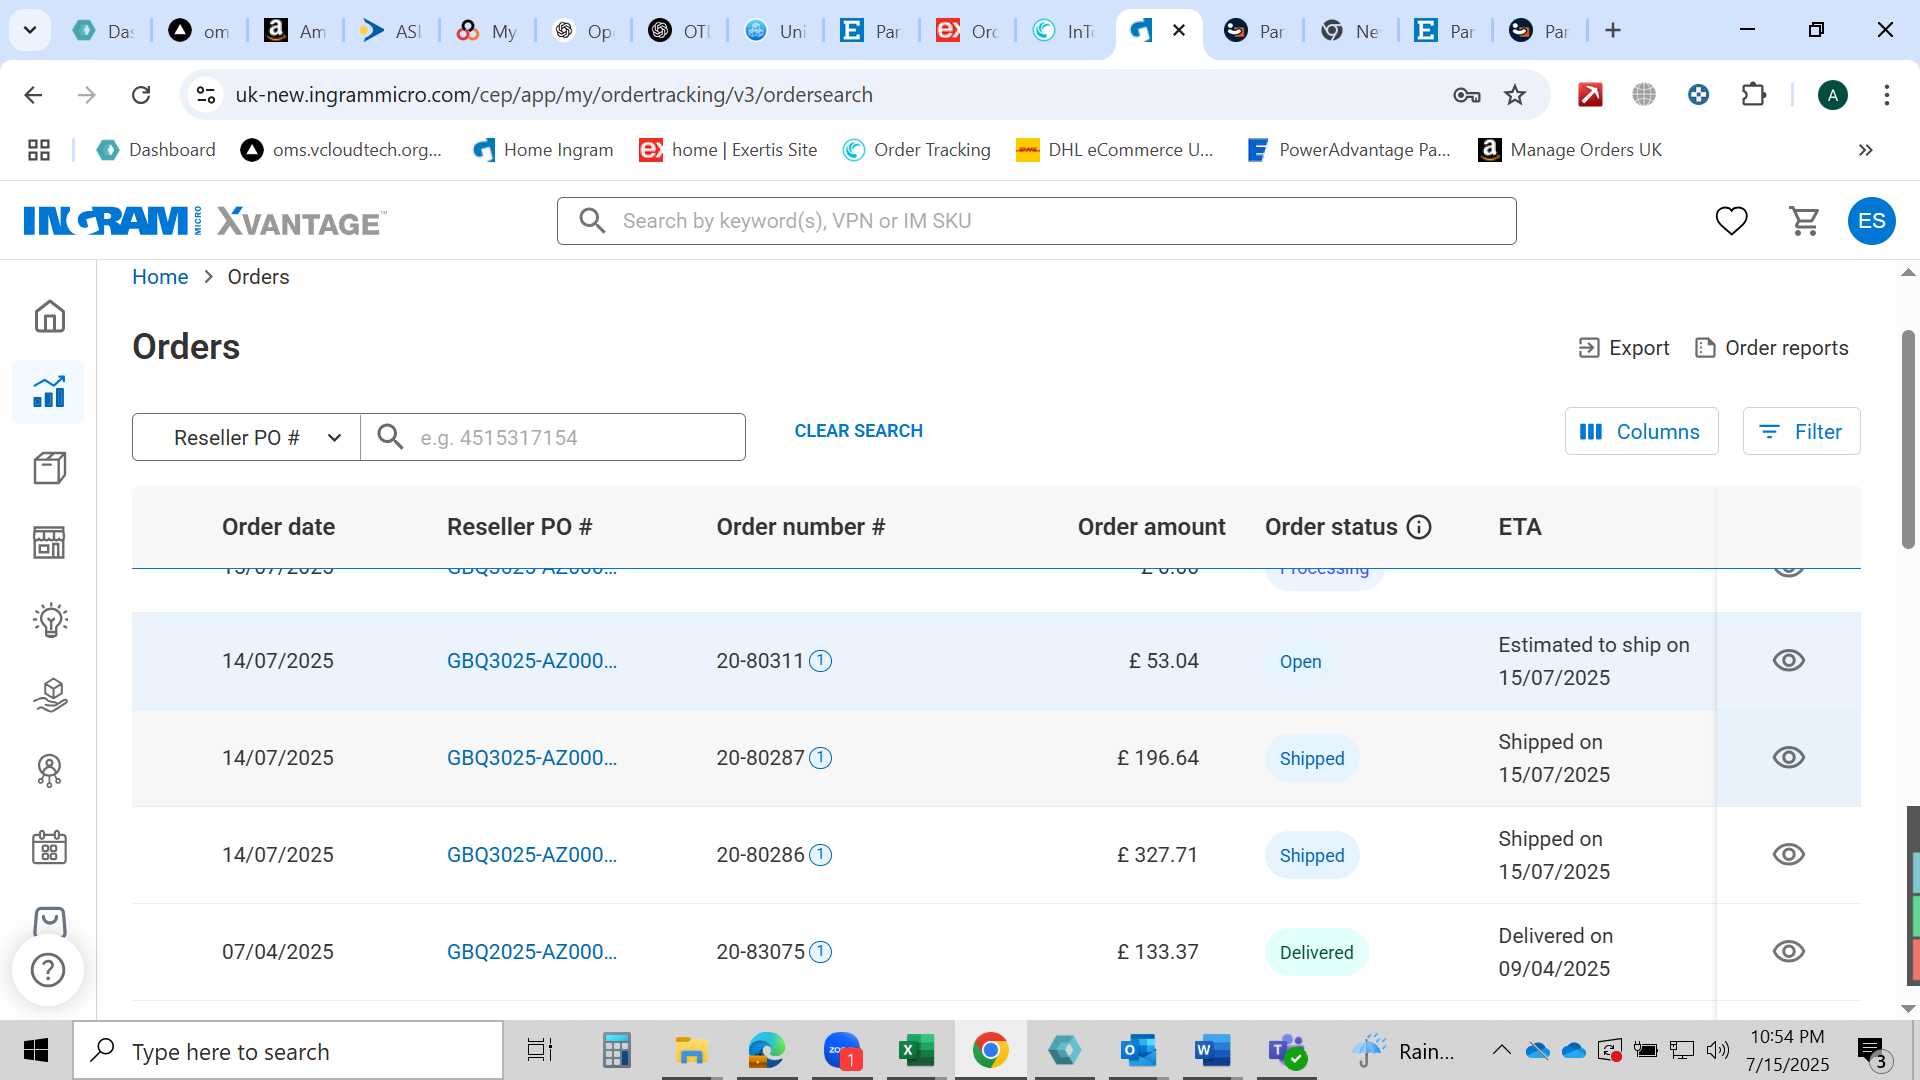Focus the Reseller PO number search field
1920x1080 pixels.
click(x=553, y=437)
